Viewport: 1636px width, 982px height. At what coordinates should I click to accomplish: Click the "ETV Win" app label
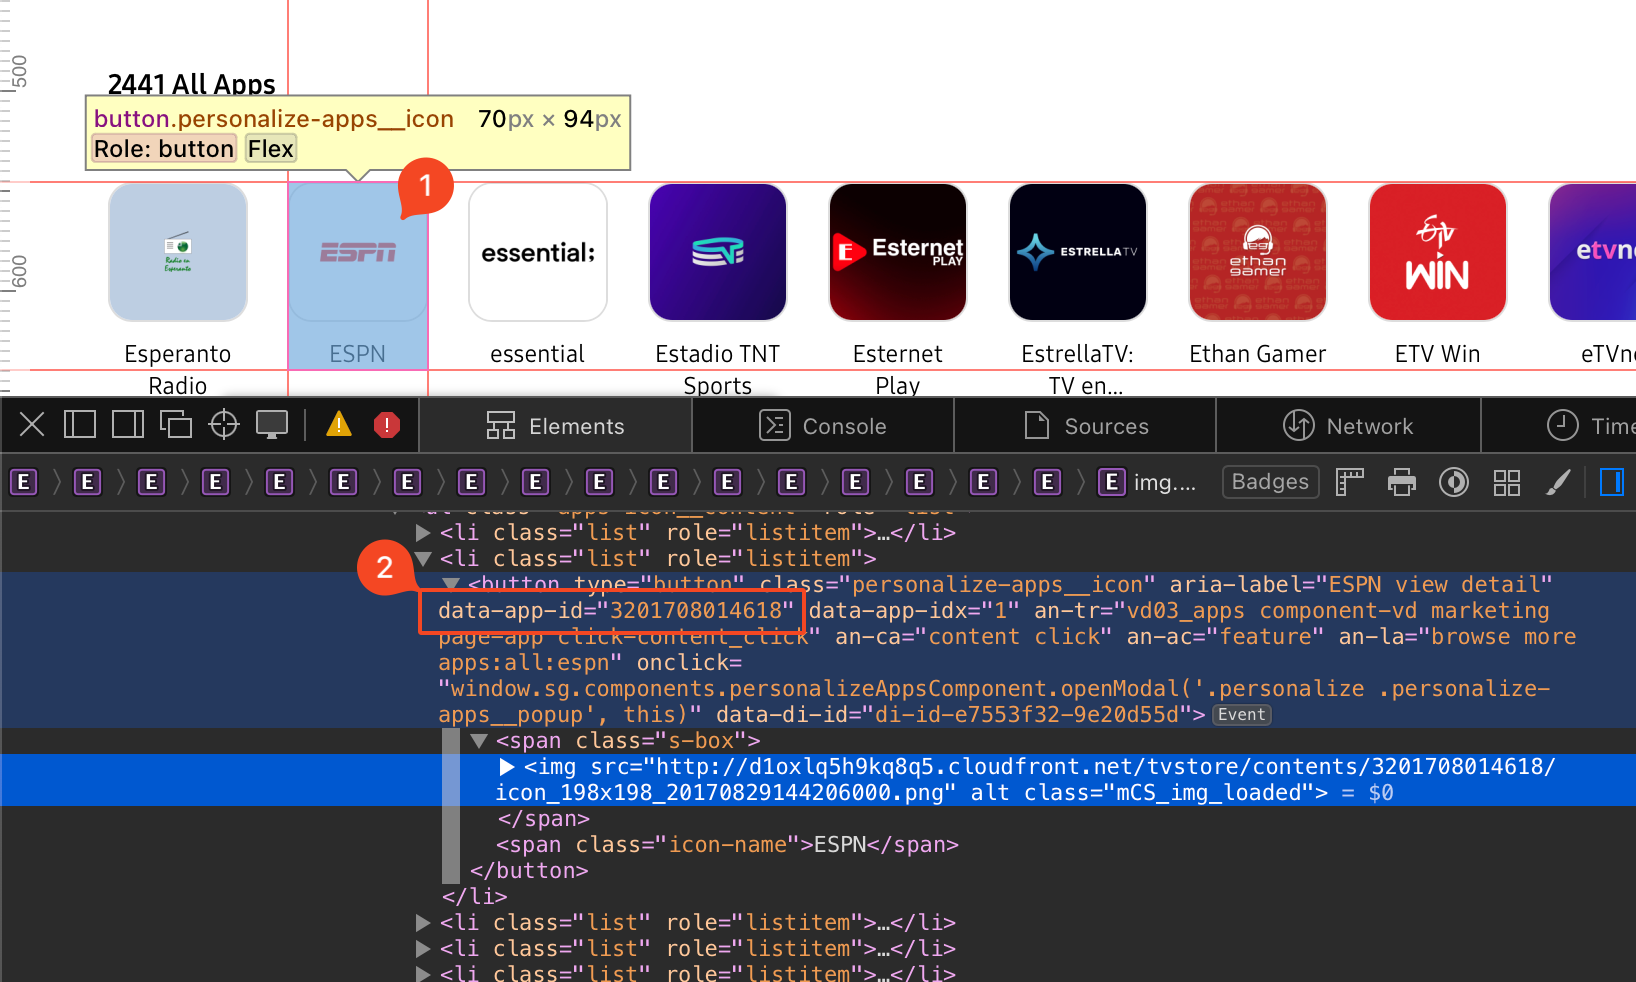coord(1438,354)
